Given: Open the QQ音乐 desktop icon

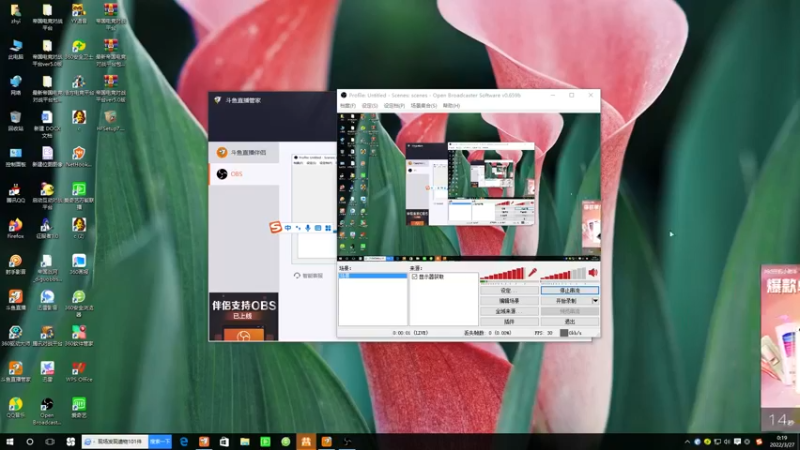Looking at the screenshot, I should point(15,408).
